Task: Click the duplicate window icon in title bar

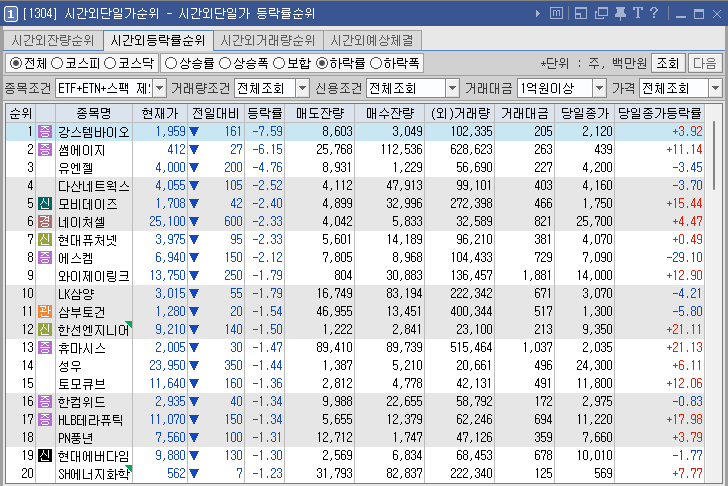Action: tap(601, 13)
